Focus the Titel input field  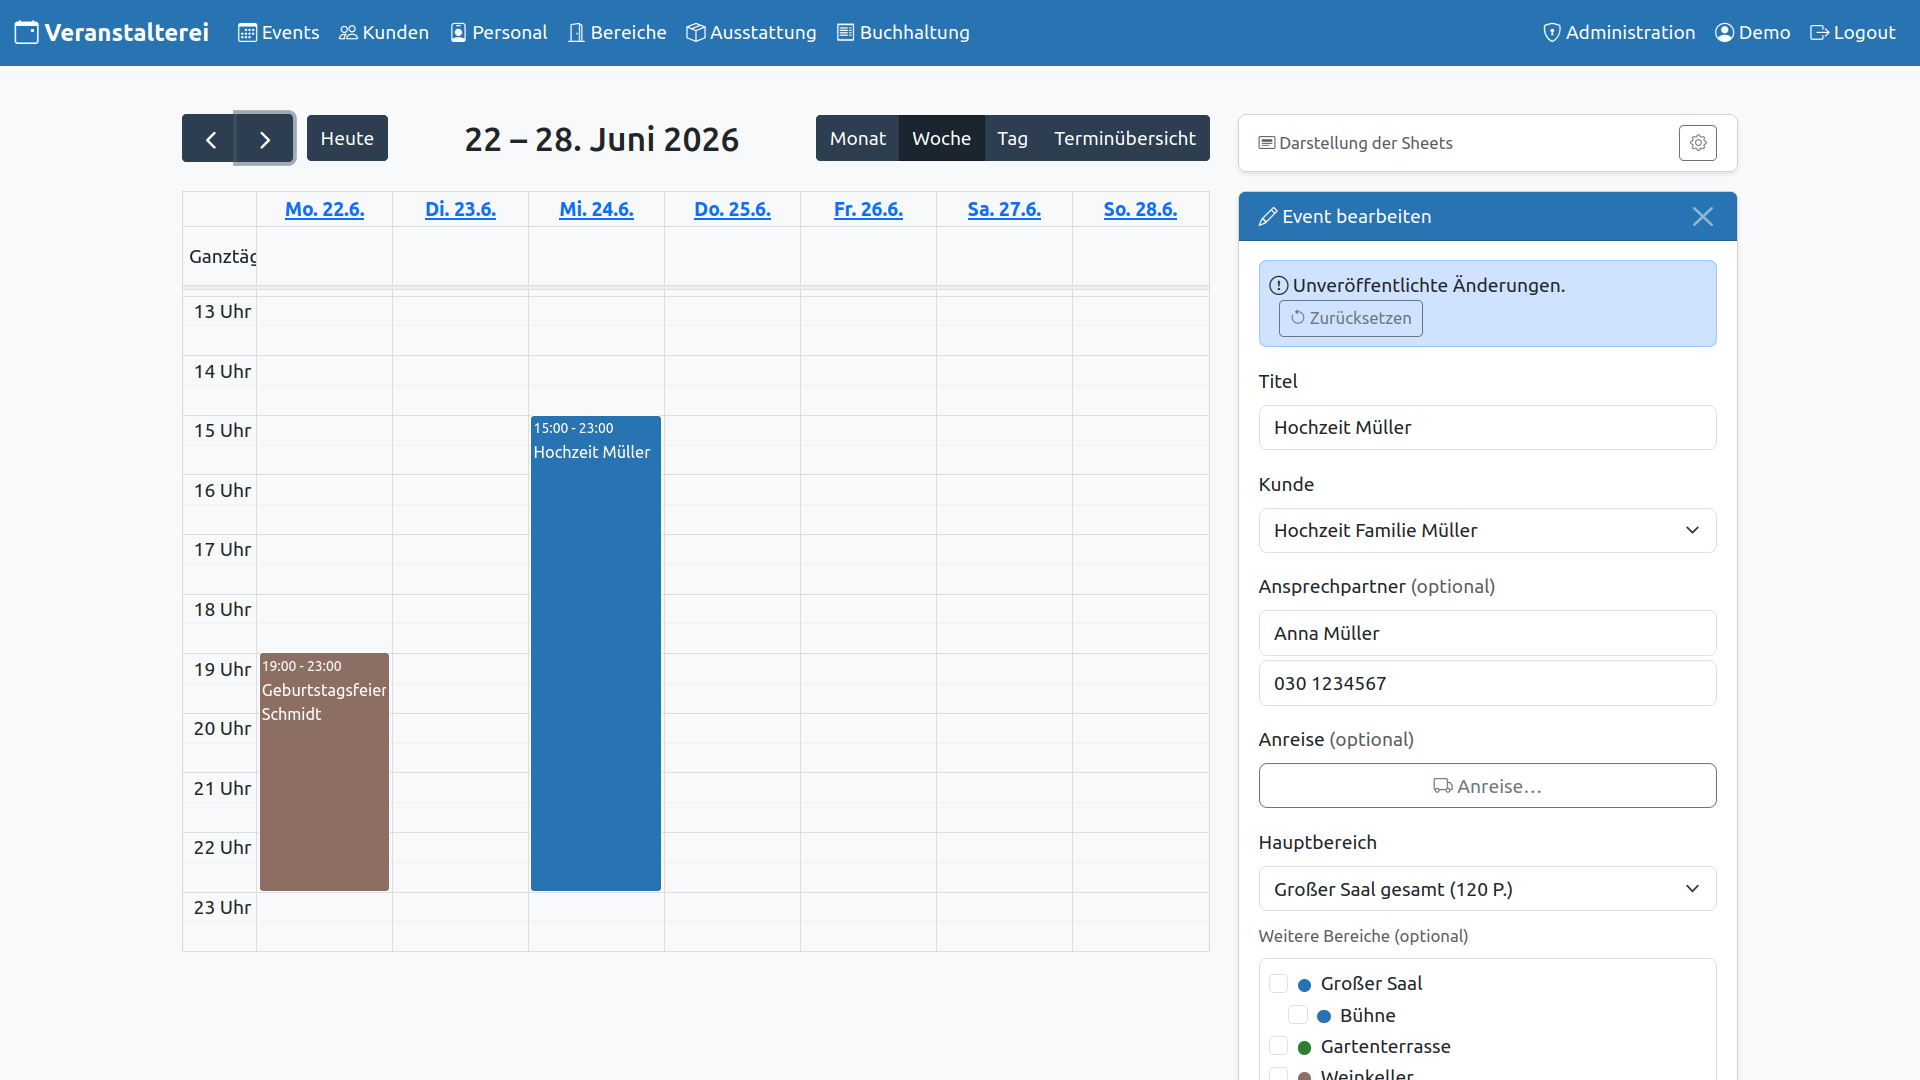tap(1487, 428)
